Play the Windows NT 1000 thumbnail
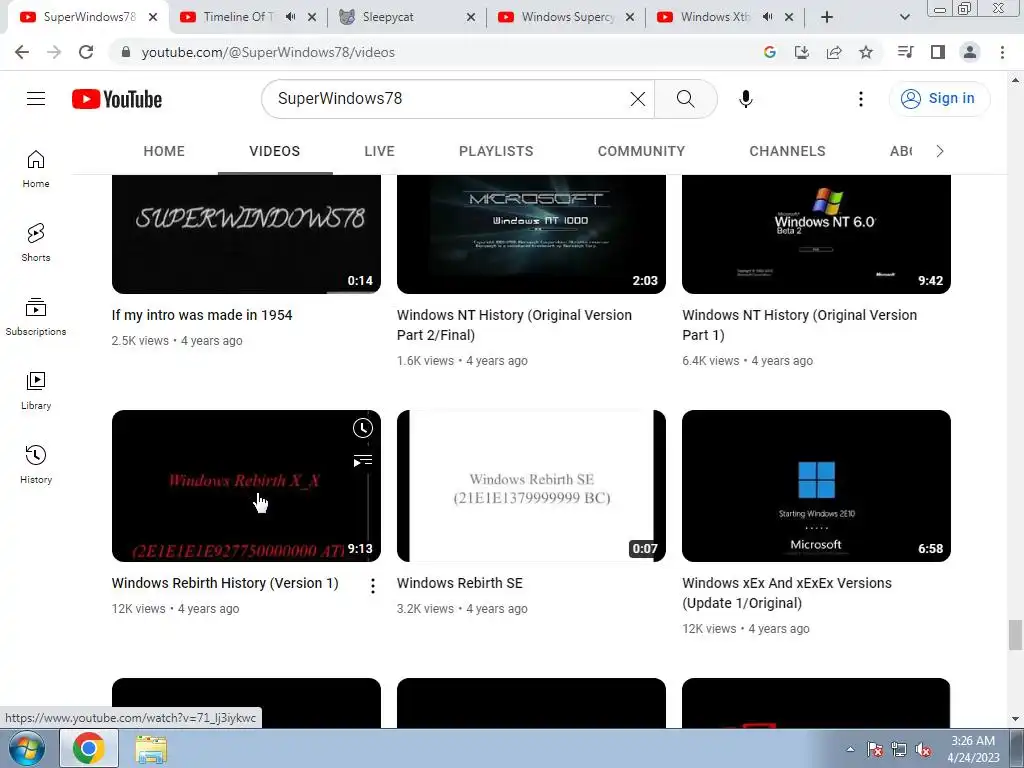1024x768 pixels. [x=532, y=234]
